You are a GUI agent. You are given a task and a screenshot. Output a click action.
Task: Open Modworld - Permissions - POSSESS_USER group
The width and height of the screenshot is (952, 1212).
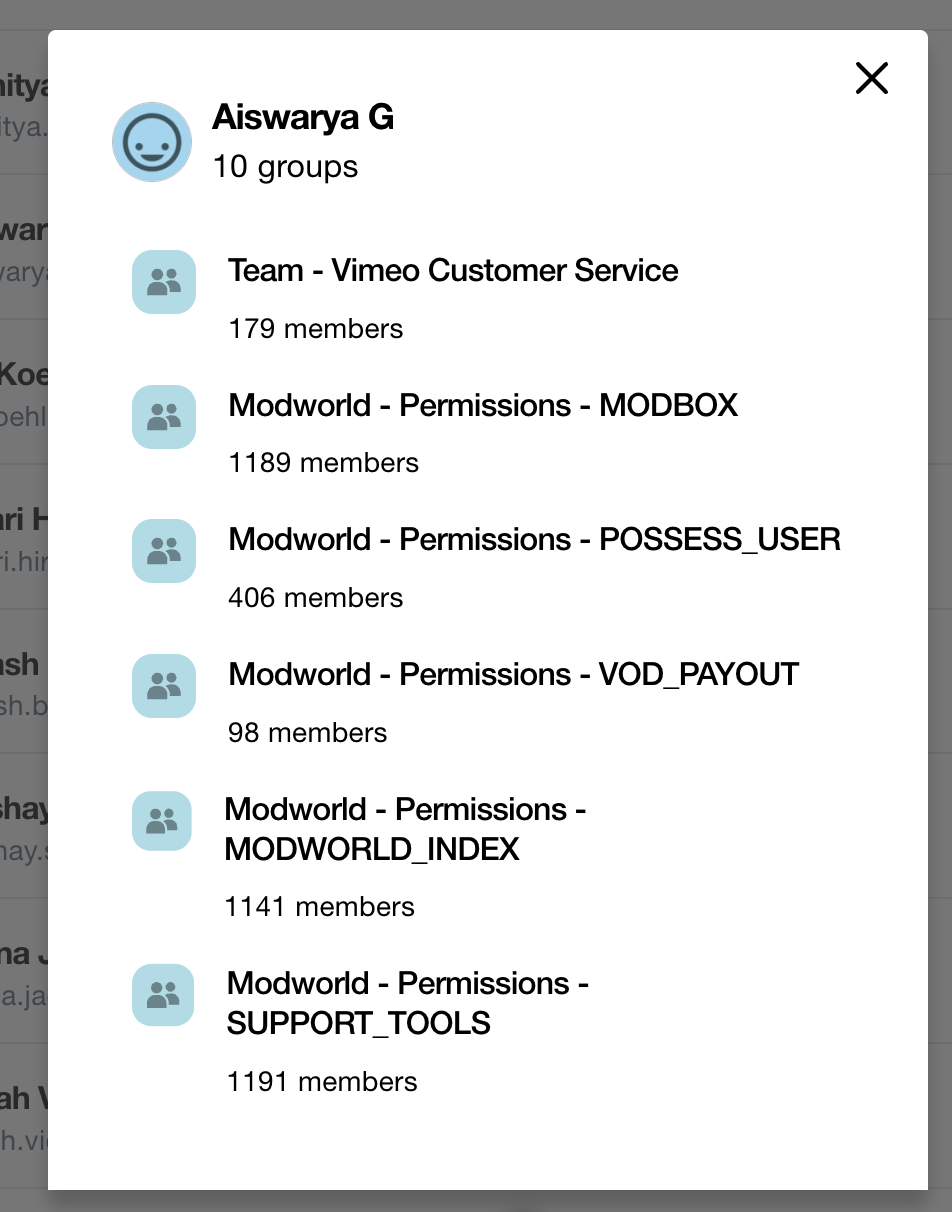(x=534, y=540)
